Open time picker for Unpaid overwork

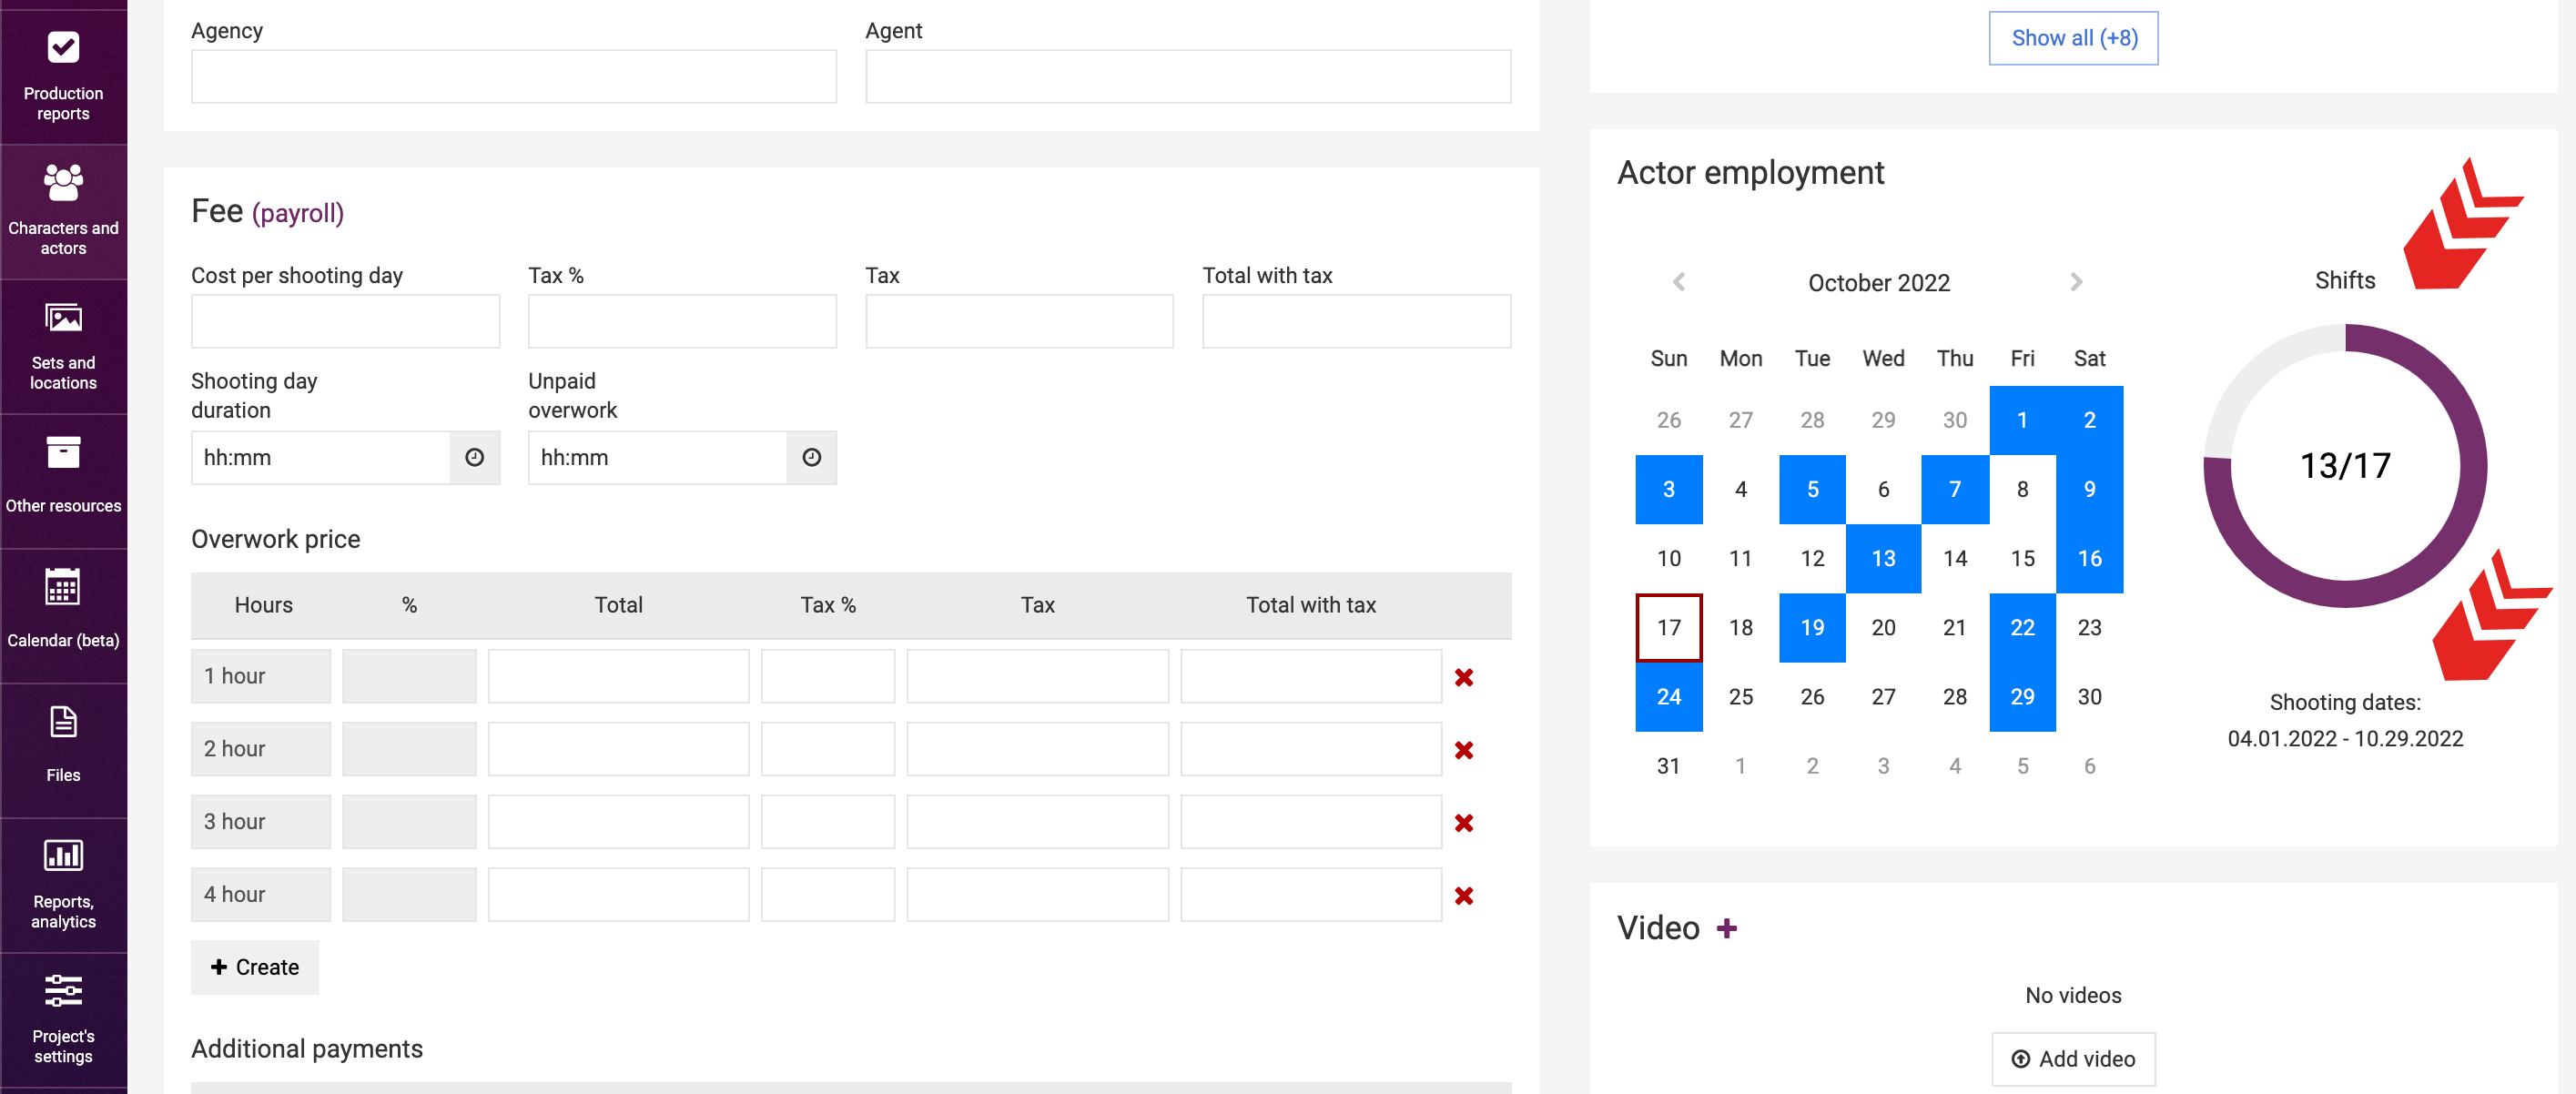812,458
